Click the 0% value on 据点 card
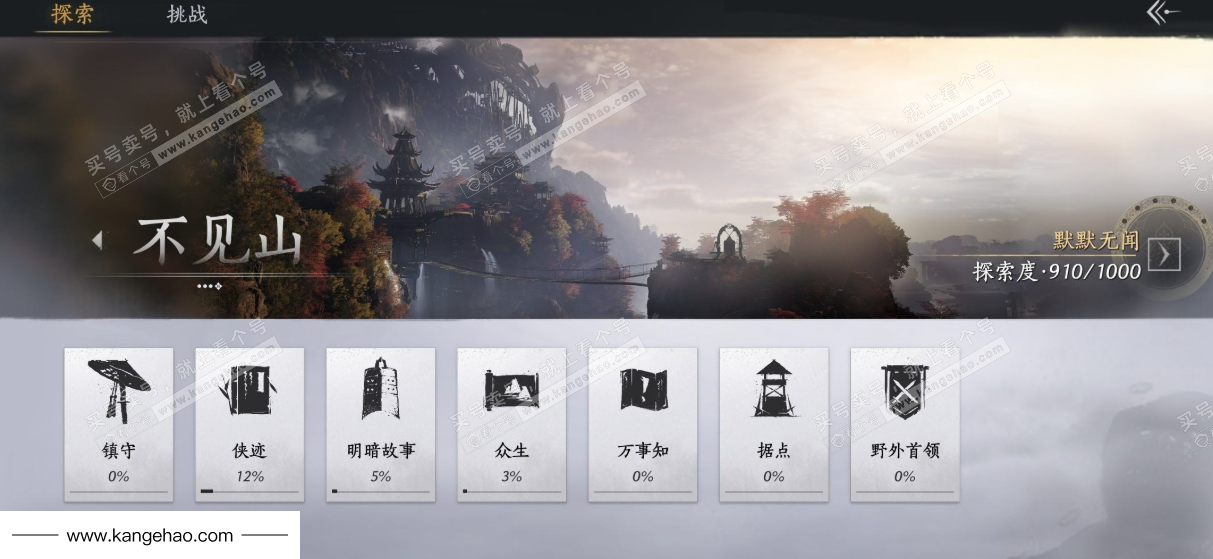 click(x=773, y=476)
